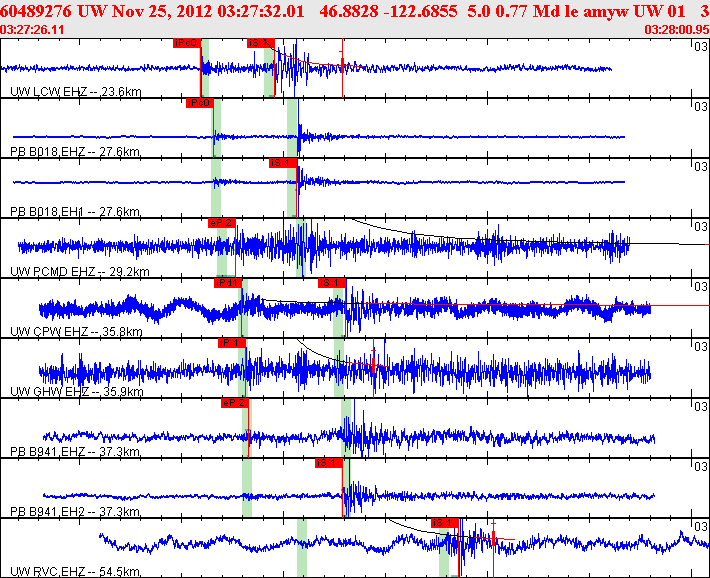
Task: Click the 'UW LCW EHZ -- 23.6km' station label
Action: [76, 92]
